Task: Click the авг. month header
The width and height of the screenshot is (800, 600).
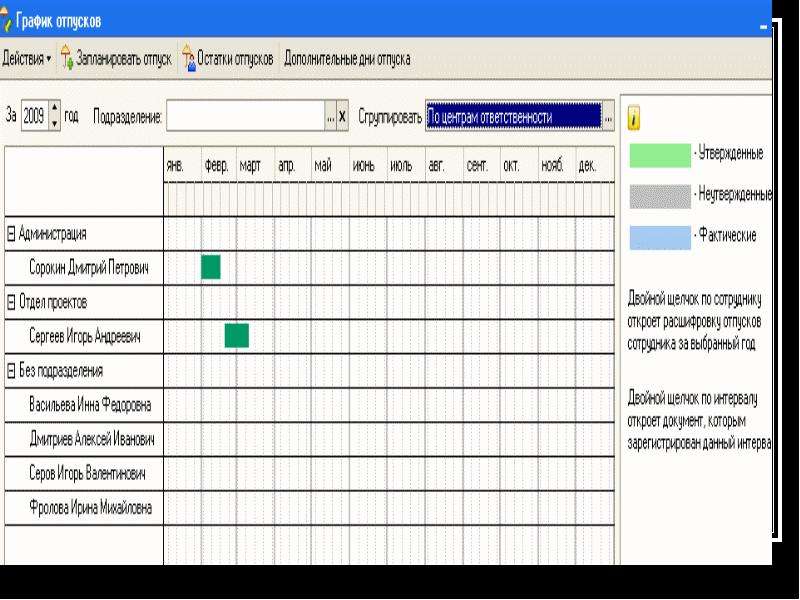Action: [x=444, y=165]
